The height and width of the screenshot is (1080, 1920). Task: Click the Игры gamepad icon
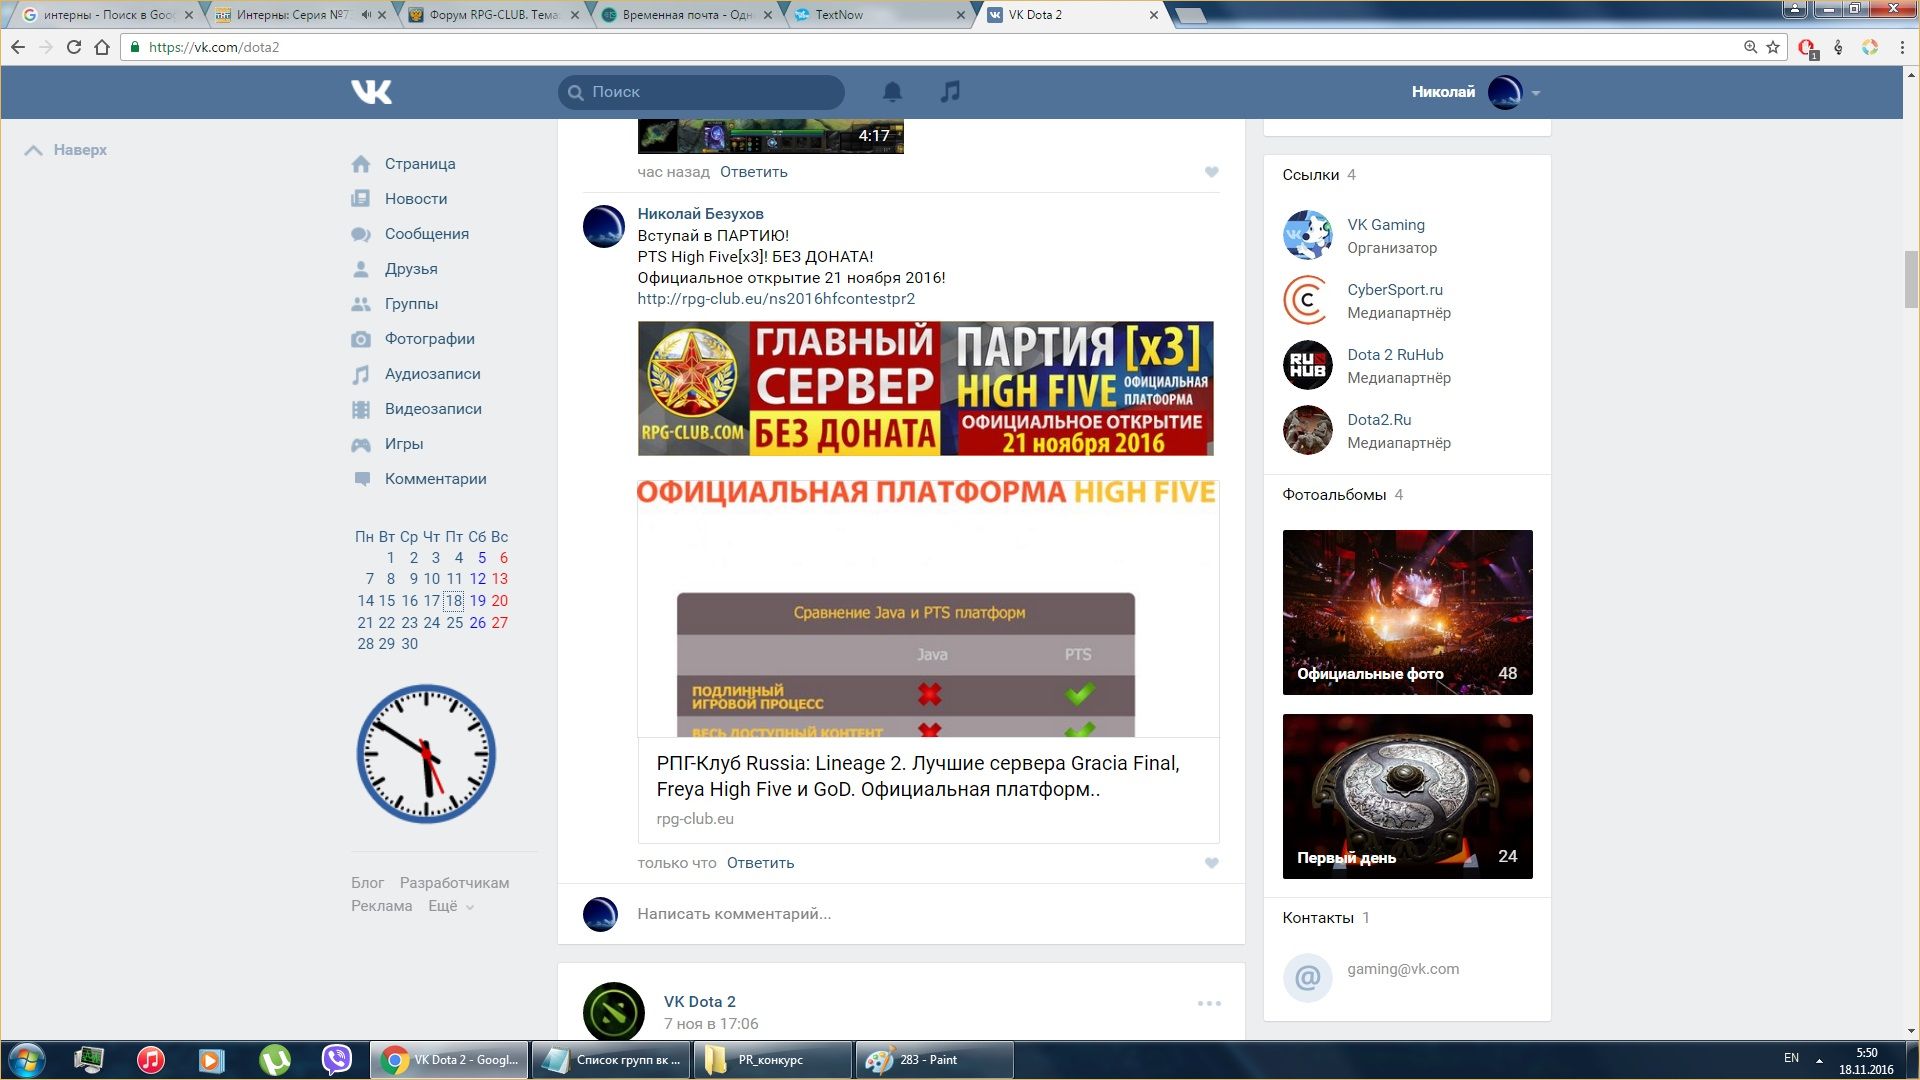(x=361, y=444)
